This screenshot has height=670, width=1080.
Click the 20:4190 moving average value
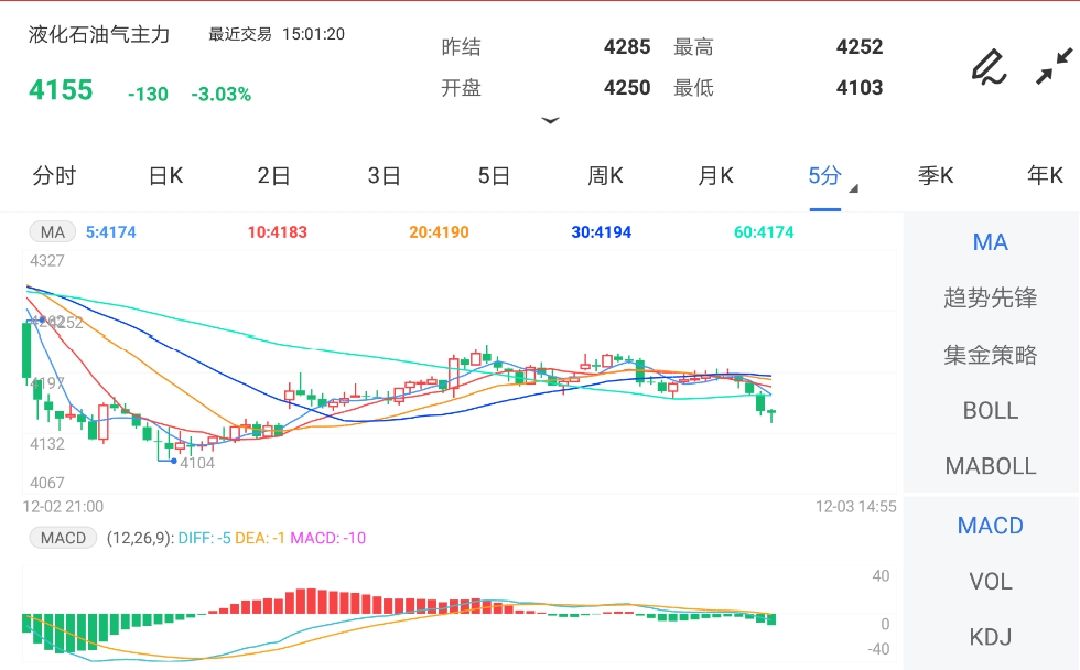pos(439,233)
